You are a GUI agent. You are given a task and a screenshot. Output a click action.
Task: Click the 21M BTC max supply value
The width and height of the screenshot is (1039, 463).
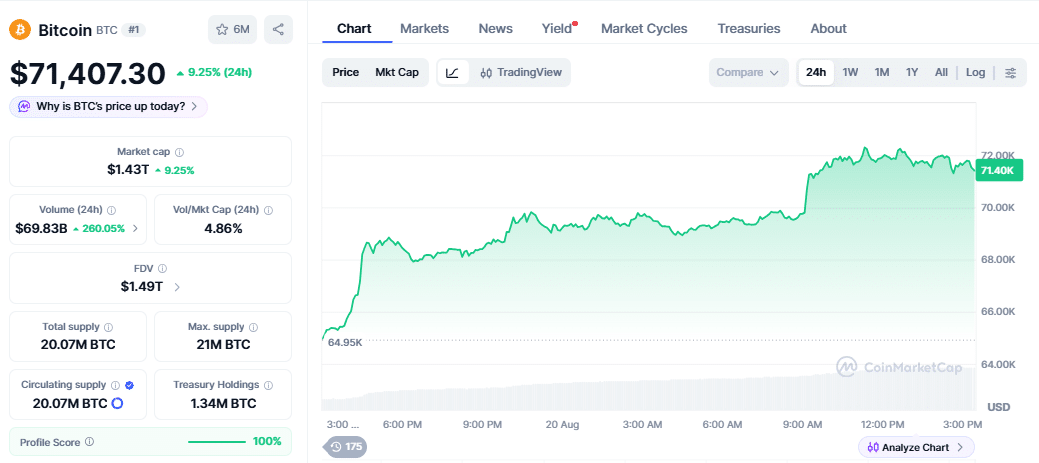coord(223,345)
